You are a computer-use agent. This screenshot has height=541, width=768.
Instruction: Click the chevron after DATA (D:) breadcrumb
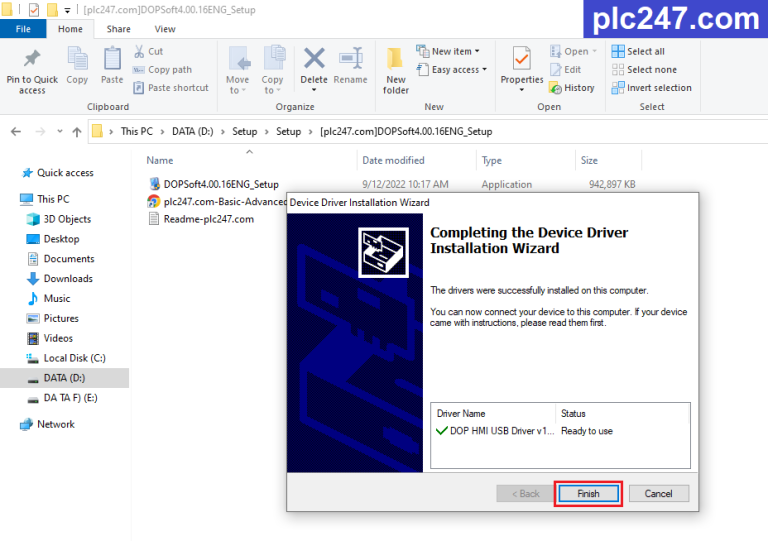pyautogui.click(x=223, y=132)
